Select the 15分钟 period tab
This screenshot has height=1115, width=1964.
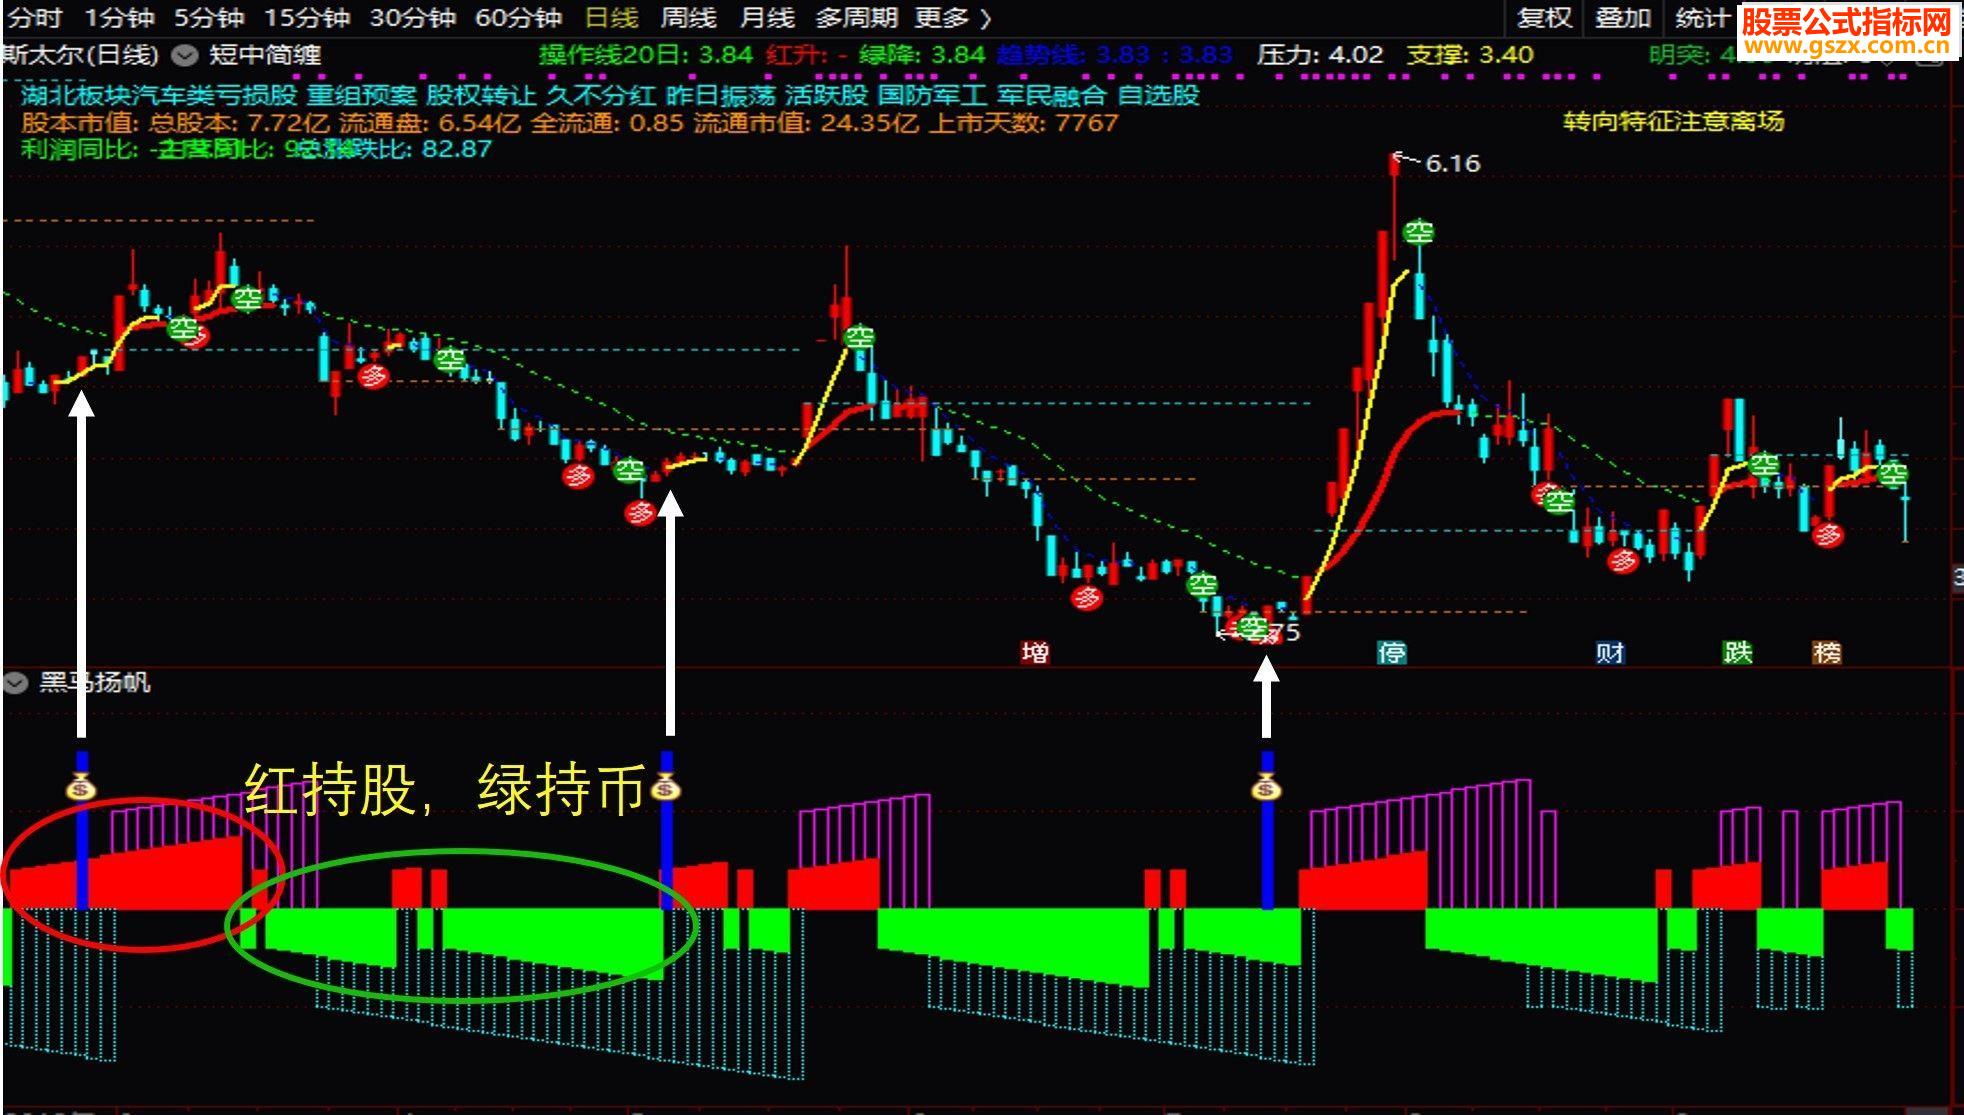[307, 18]
